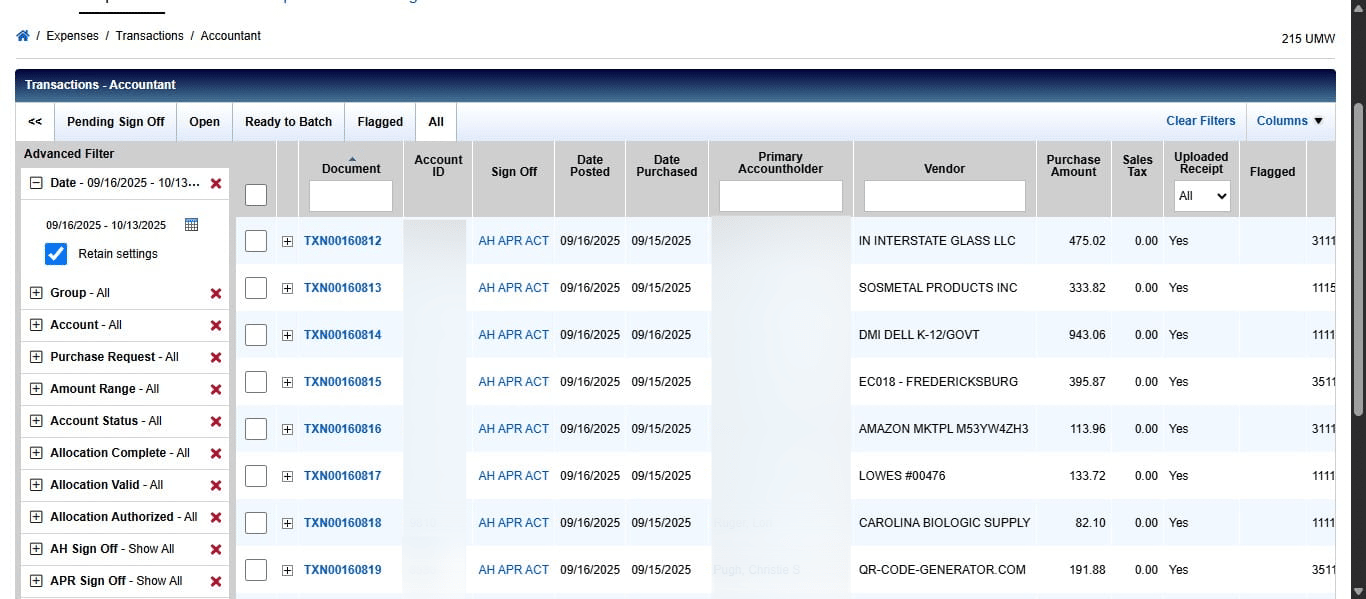
Task: Open the Columns dropdown menu
Action: [x=1290, y=120]
